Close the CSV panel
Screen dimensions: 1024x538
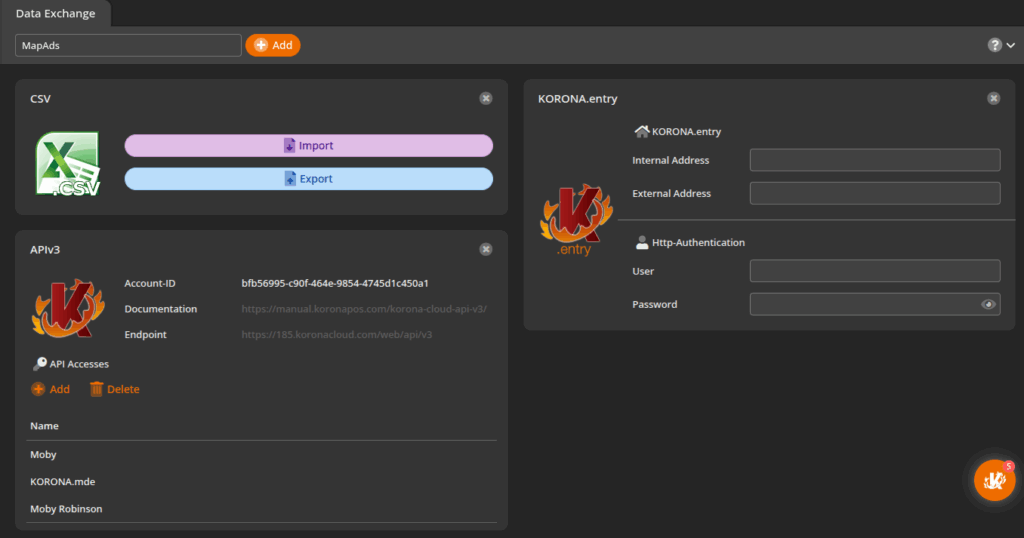click(486, 99)
